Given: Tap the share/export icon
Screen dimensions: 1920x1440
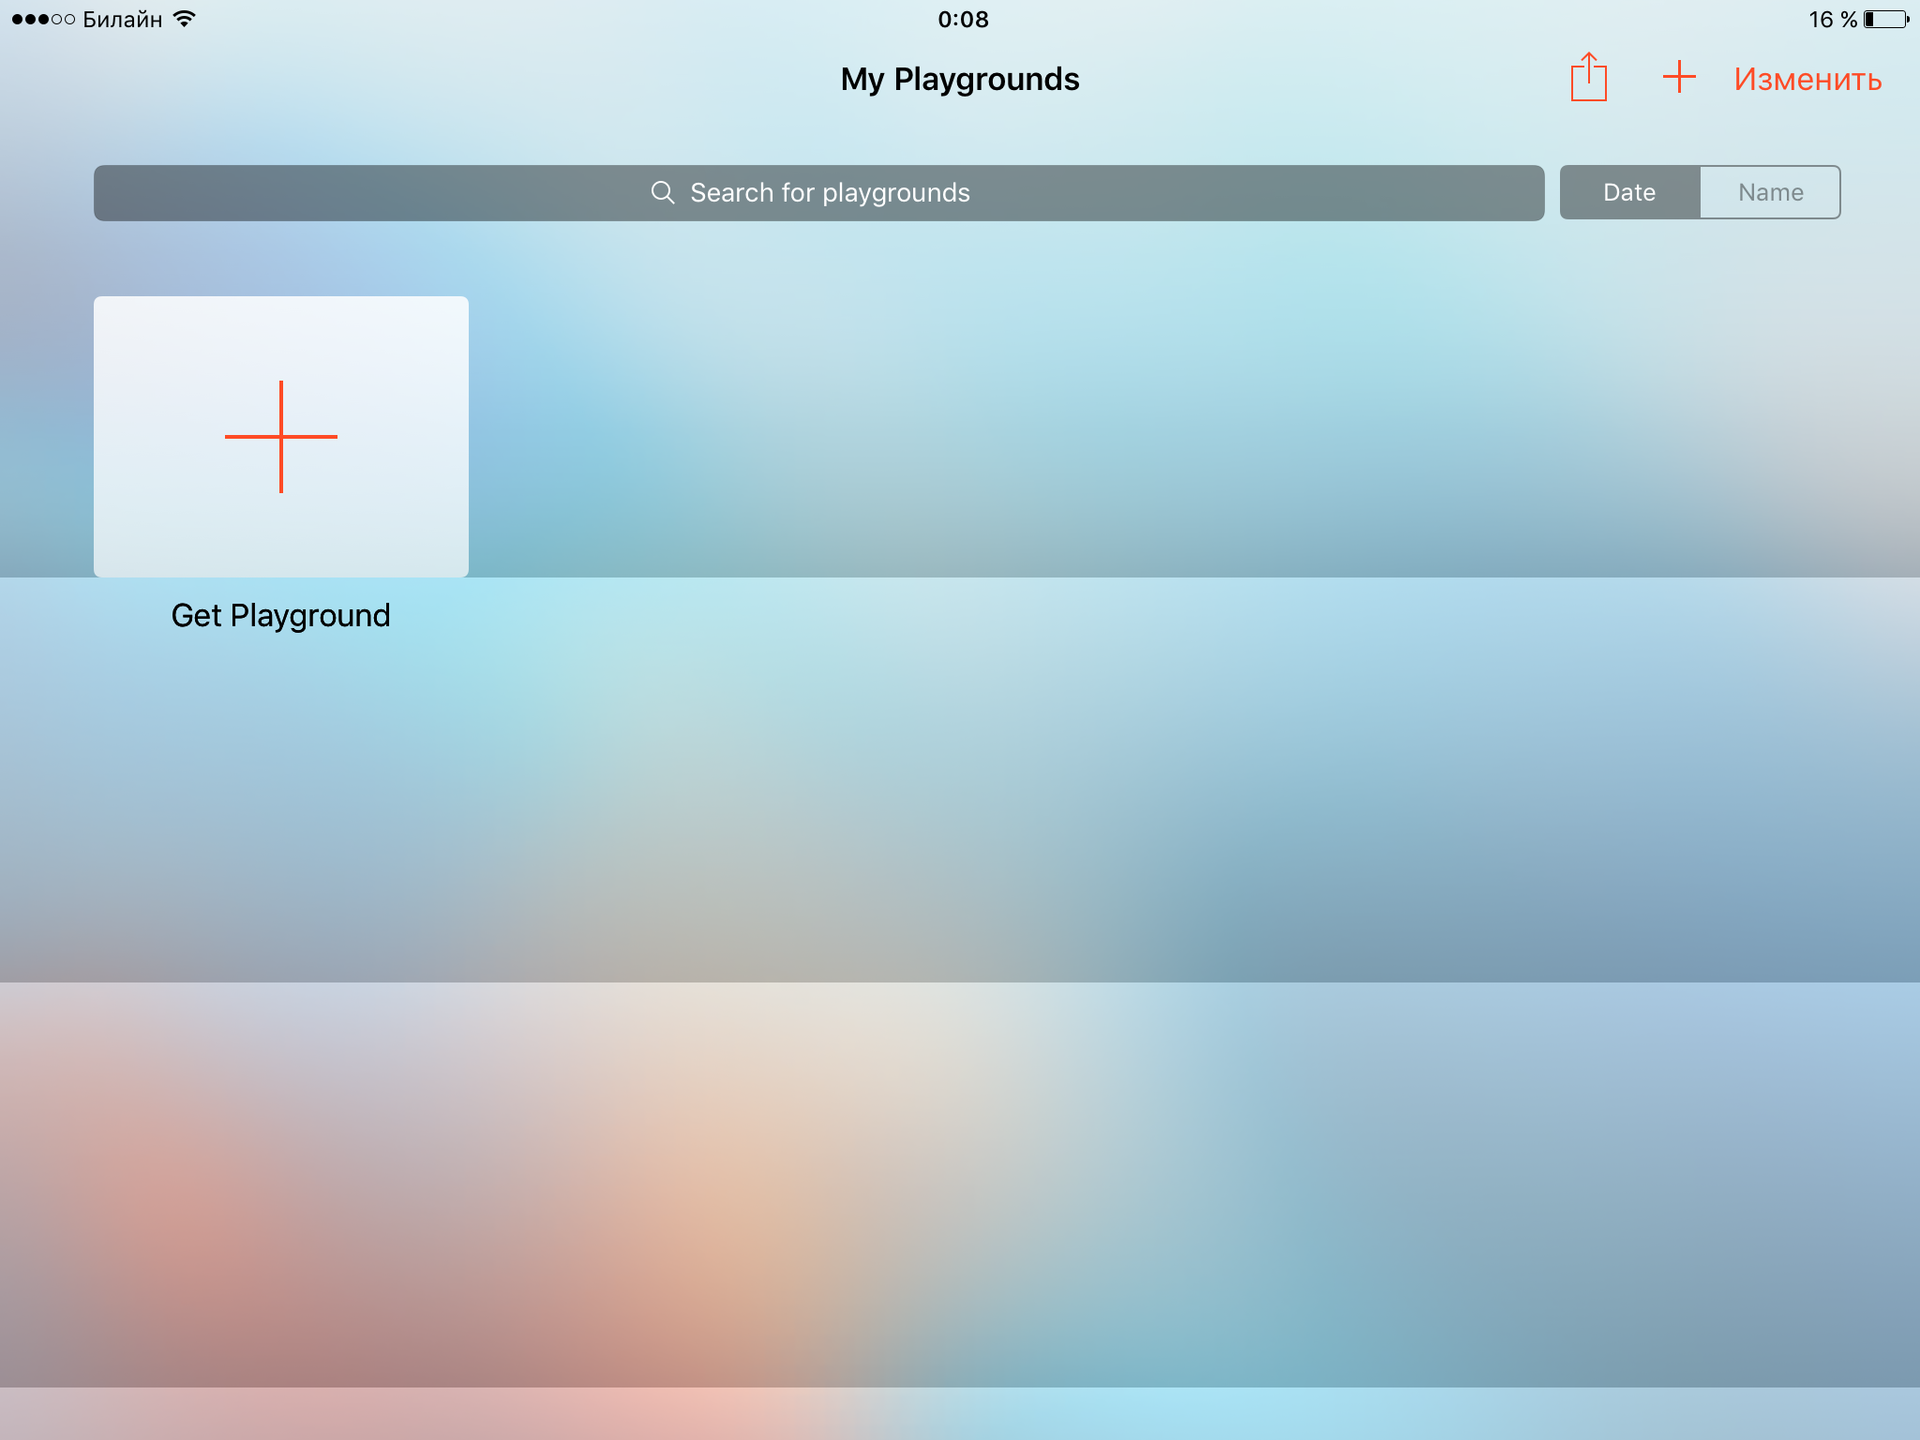Looking at the screenshot, I should [1588, 77].
